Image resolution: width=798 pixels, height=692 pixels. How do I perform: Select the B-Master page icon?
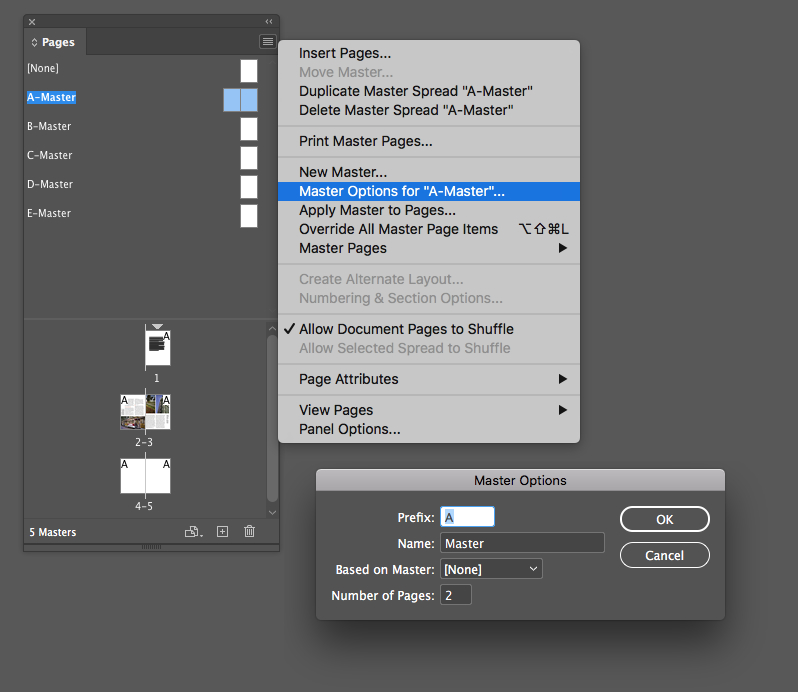point(249,129)
